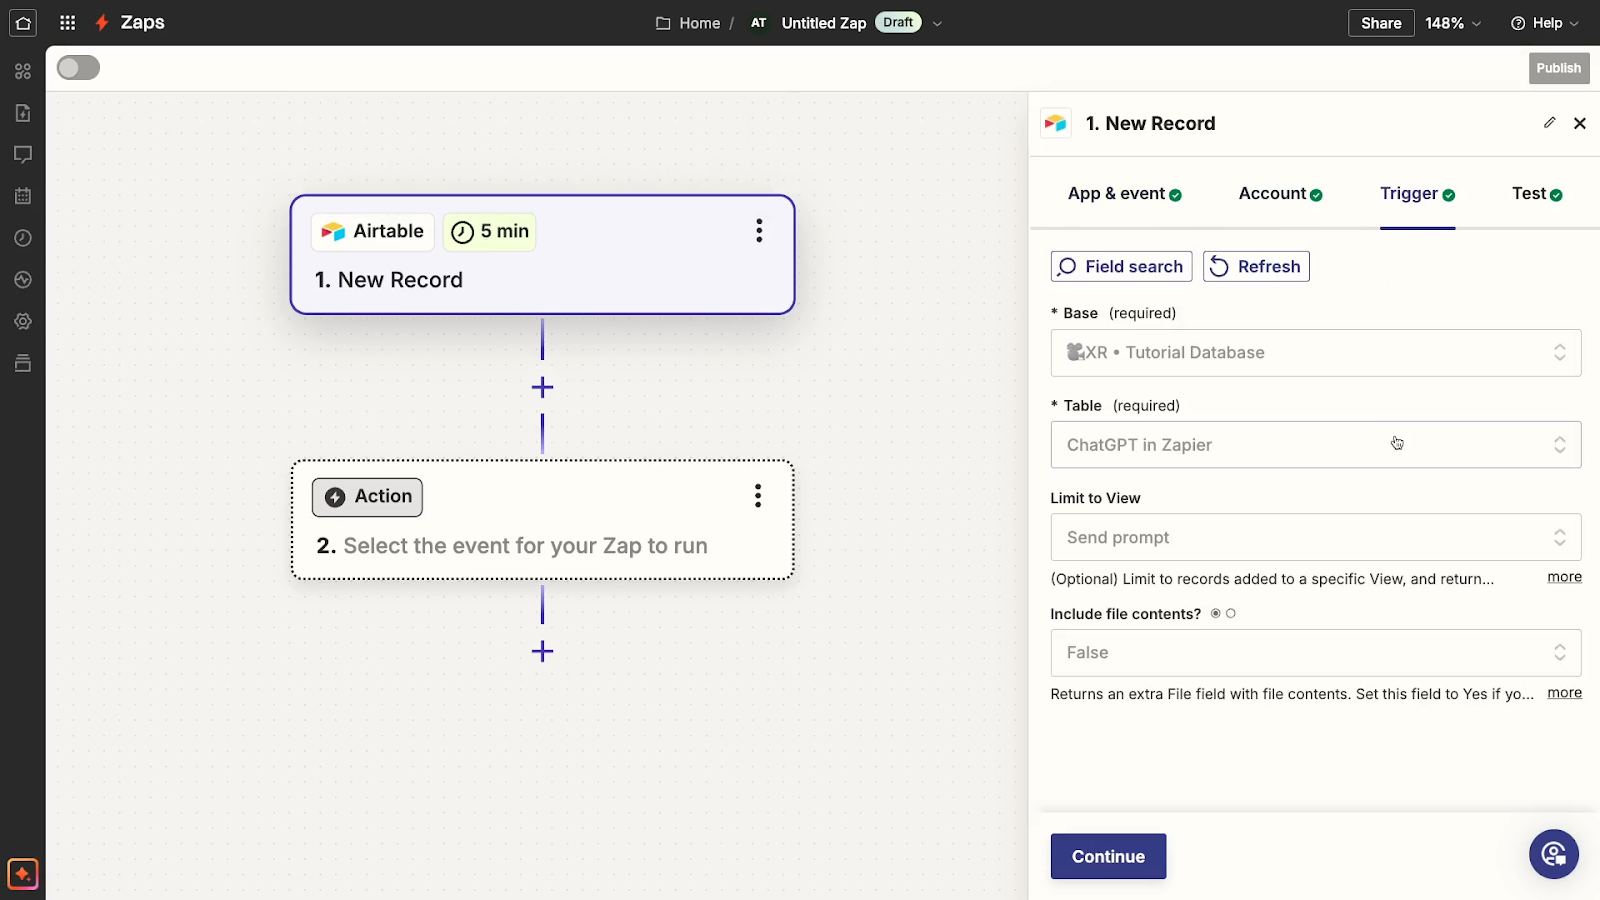Select the 1. New Record trigger card
Image resolution: width=1600 pixels, height=900 pixels.
point(542,255)
